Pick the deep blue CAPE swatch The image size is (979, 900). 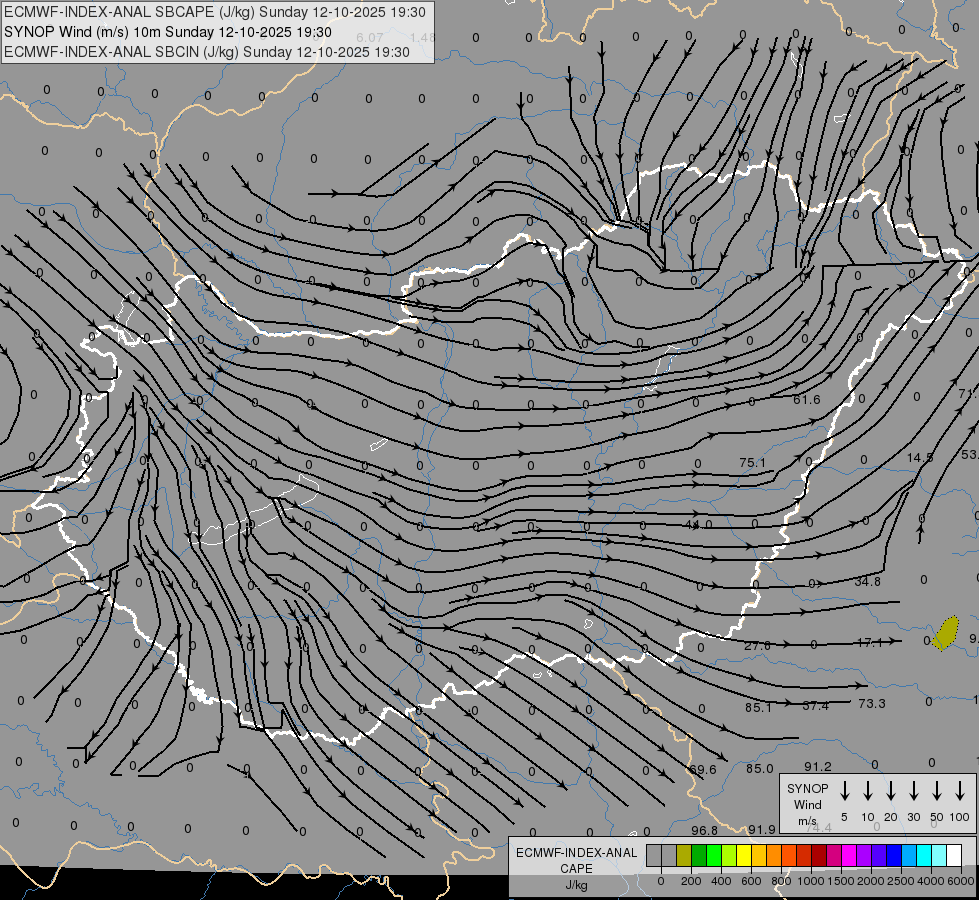coord(893,855)
